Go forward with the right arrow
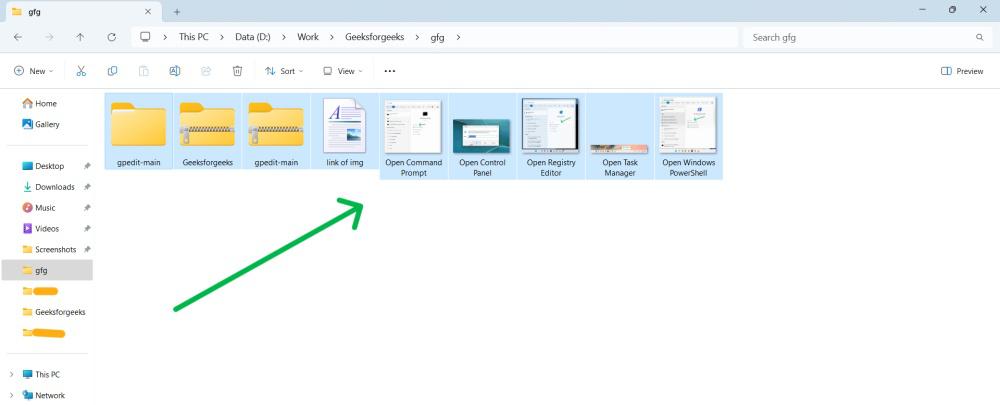 [x=49, y=37]
